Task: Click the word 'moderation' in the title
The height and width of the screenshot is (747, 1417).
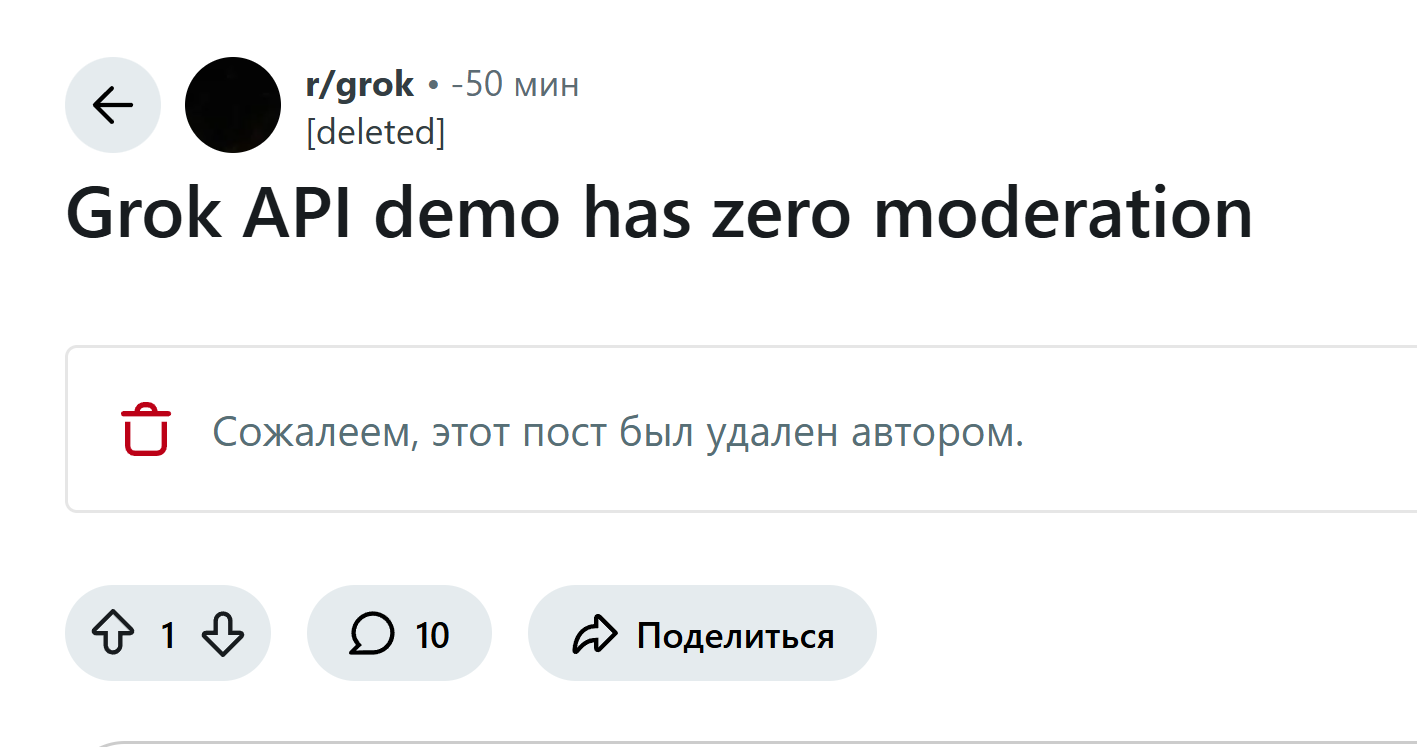Action: (x=1063, y=213)
